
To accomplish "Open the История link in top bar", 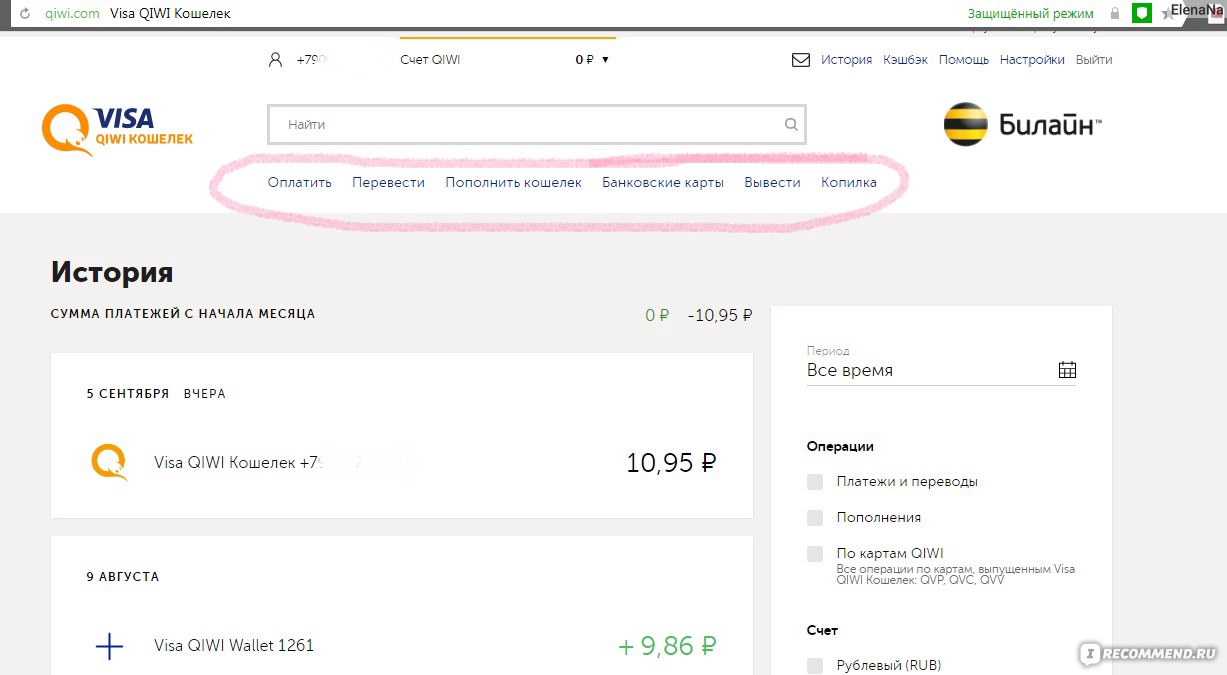I will coord(847,60).
